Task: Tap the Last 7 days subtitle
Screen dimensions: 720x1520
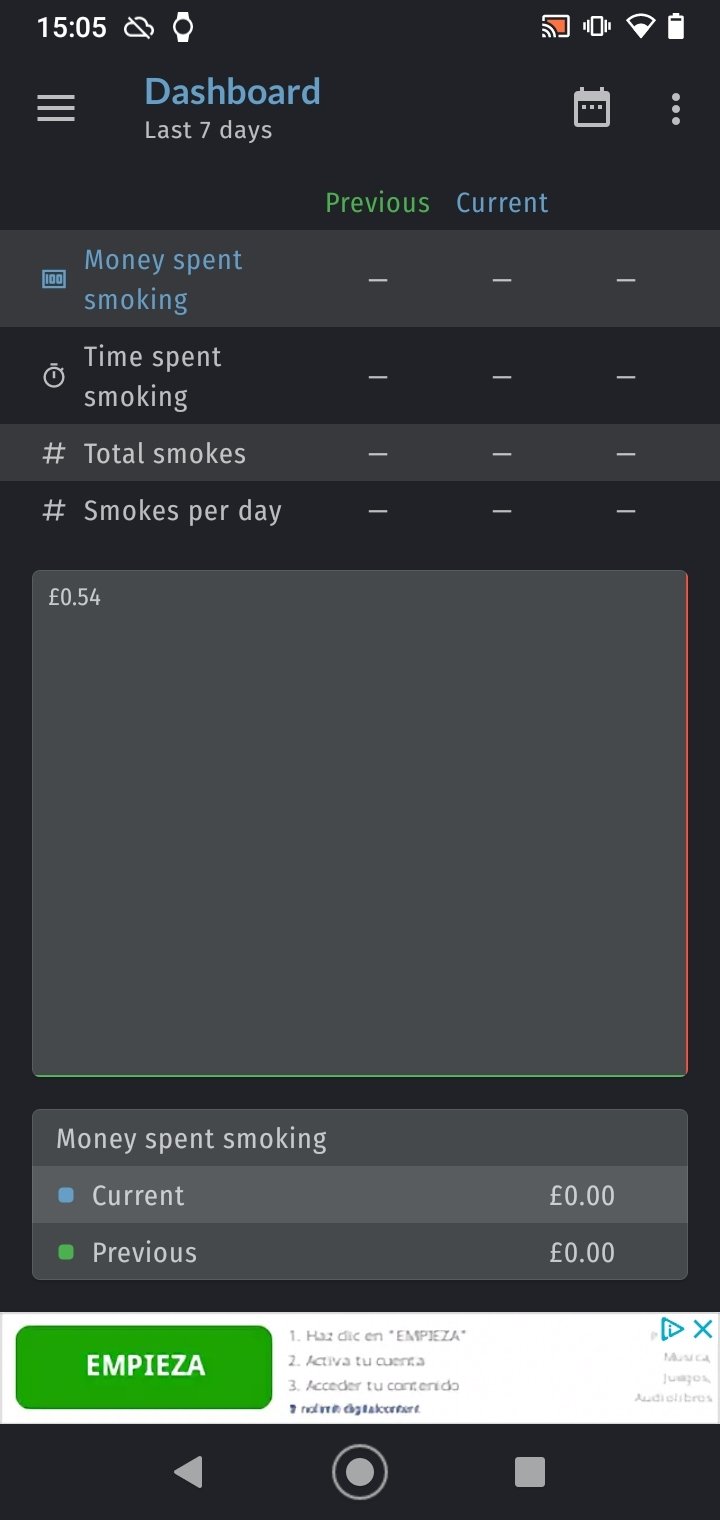Action: pos(208,131)
